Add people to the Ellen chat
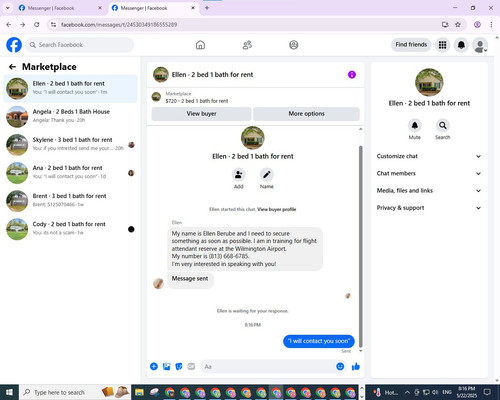Viewport: 500px width, 400px height. [x=239, y=175]
